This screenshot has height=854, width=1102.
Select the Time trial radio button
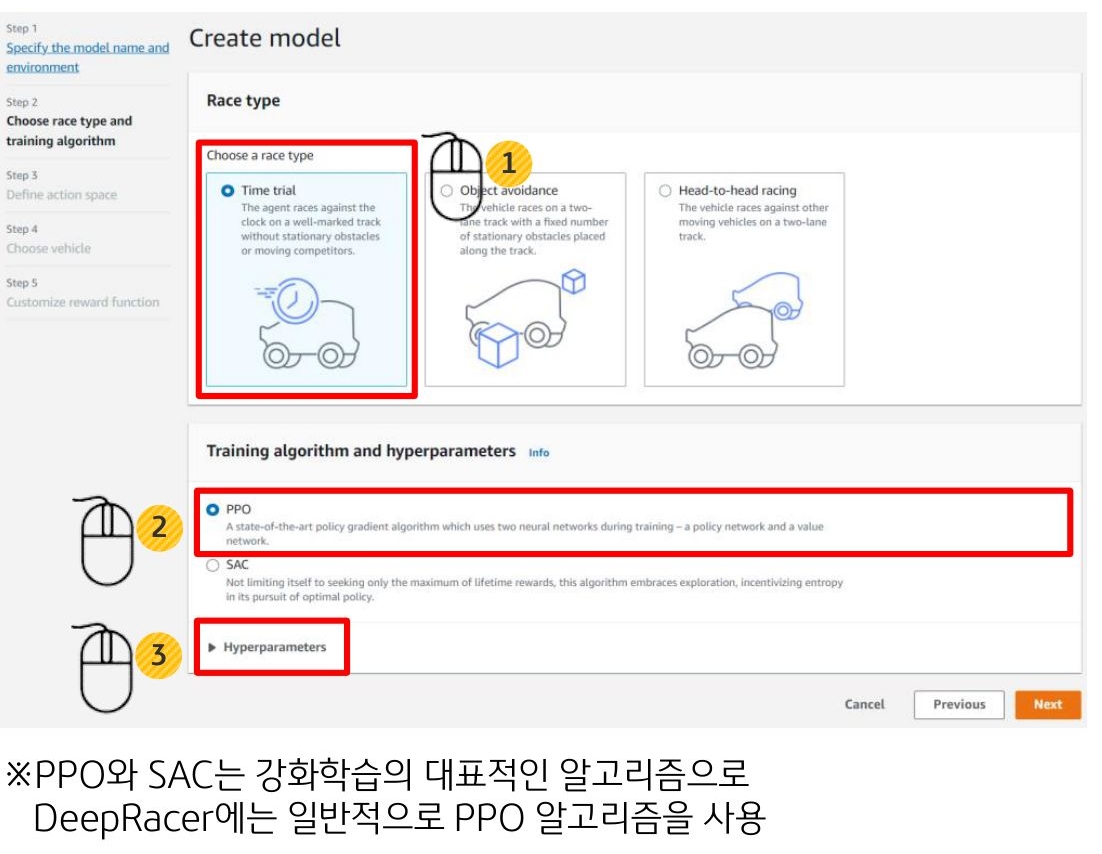point(227,190)
